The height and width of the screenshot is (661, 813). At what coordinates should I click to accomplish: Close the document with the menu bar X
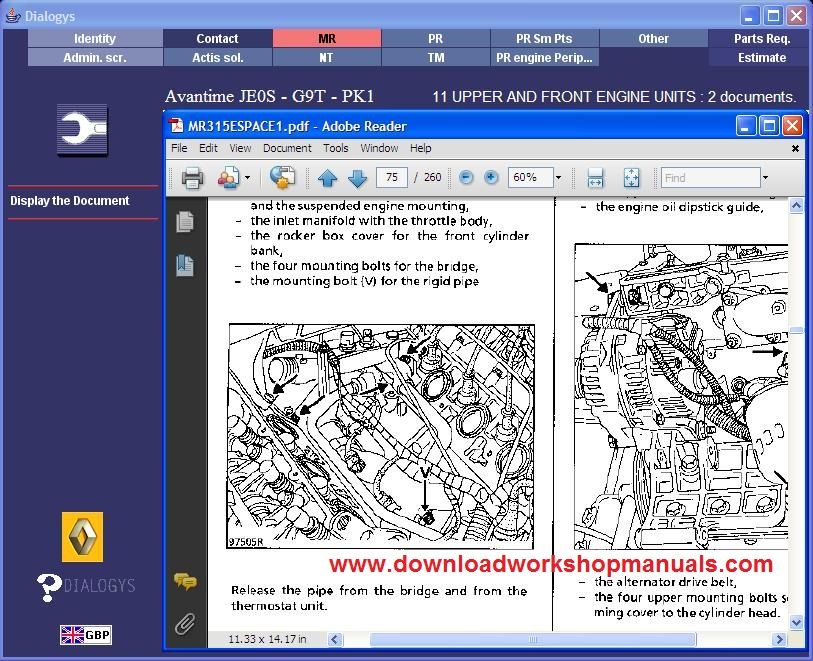pos(795,149)
